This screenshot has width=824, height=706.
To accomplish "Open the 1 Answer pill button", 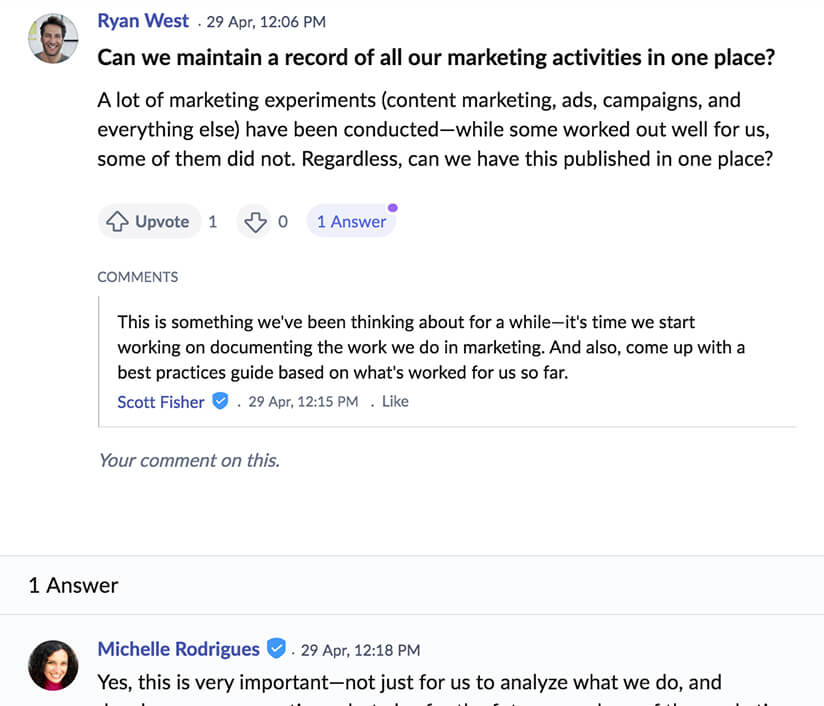I will click(x=351, y=221).
